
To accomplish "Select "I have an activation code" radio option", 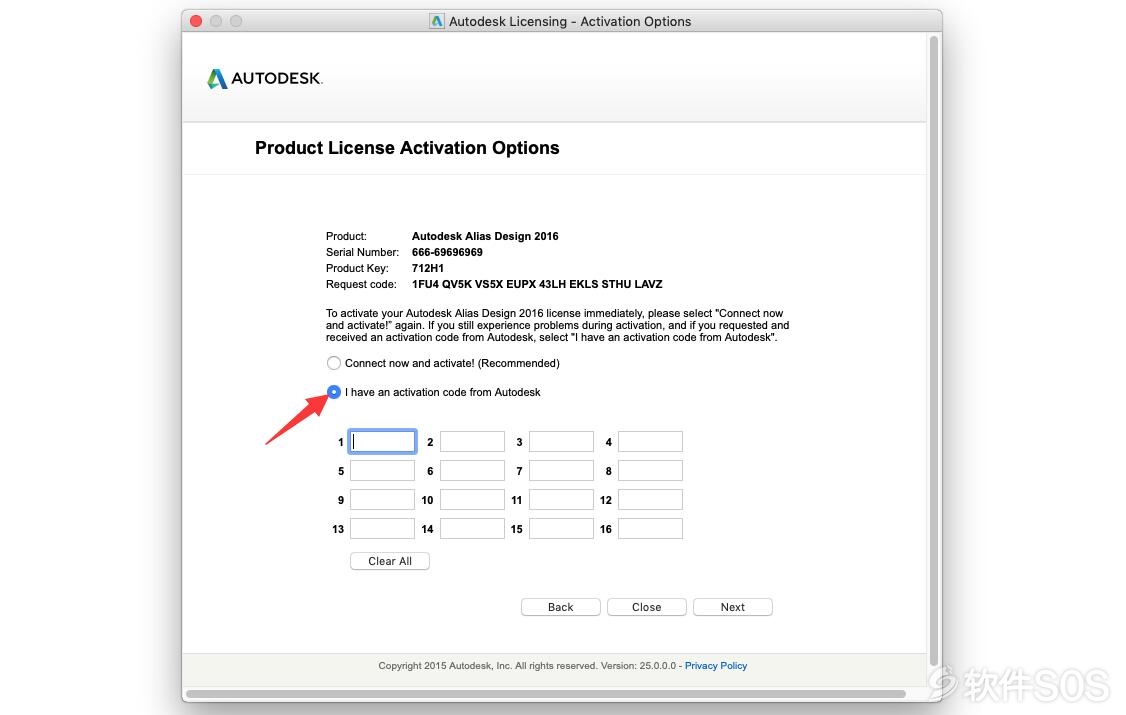I will click(x=333, y=392).
